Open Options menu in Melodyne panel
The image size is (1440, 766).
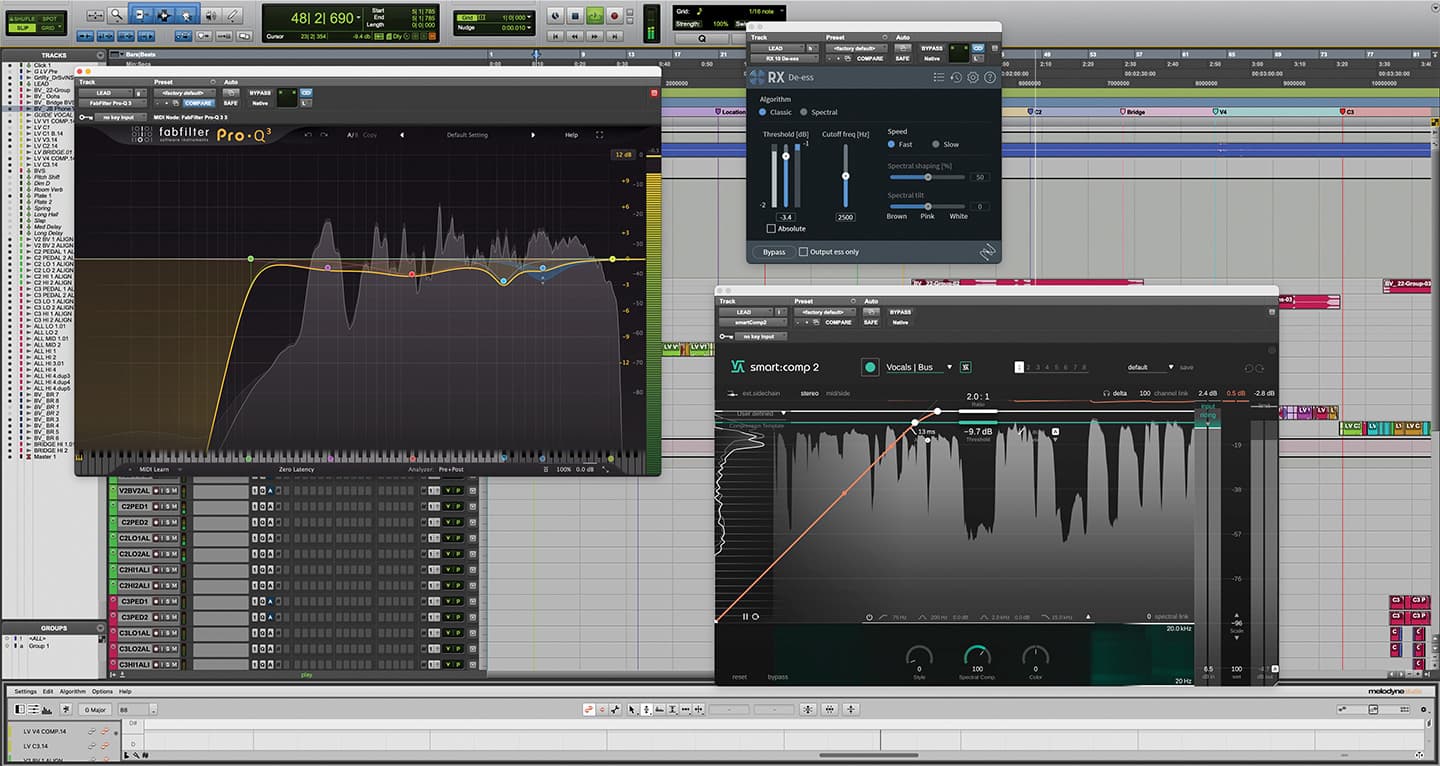(102, 692)
